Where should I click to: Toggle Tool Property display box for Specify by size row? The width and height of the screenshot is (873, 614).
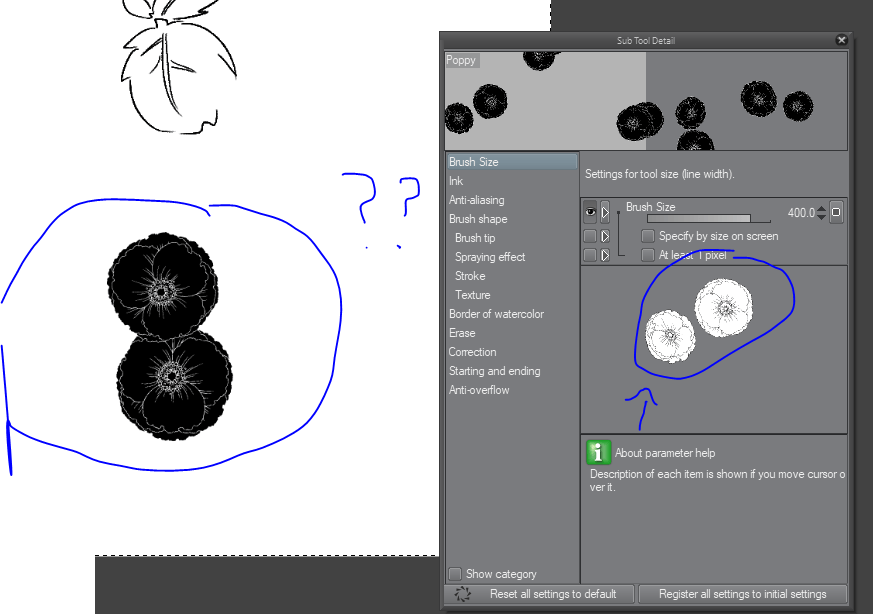[590, 236]
